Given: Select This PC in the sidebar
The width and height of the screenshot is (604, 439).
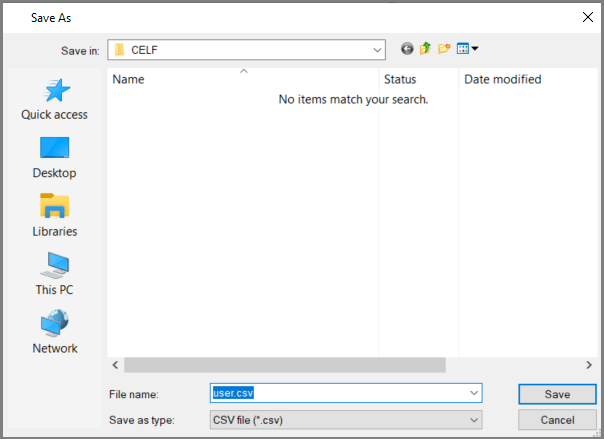Looking at the screenshot, I should coord(55,274).
